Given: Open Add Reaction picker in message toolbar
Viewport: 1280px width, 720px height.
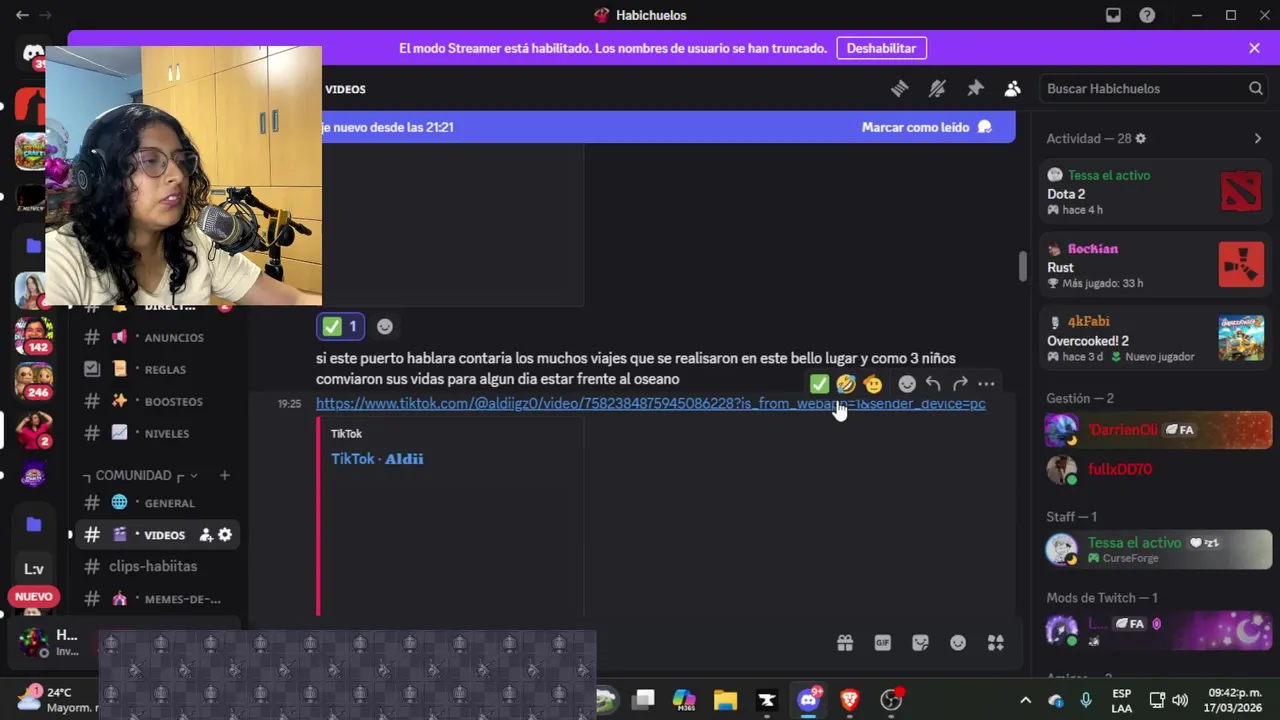Looking at the screenshot, I should coord(907,384).
